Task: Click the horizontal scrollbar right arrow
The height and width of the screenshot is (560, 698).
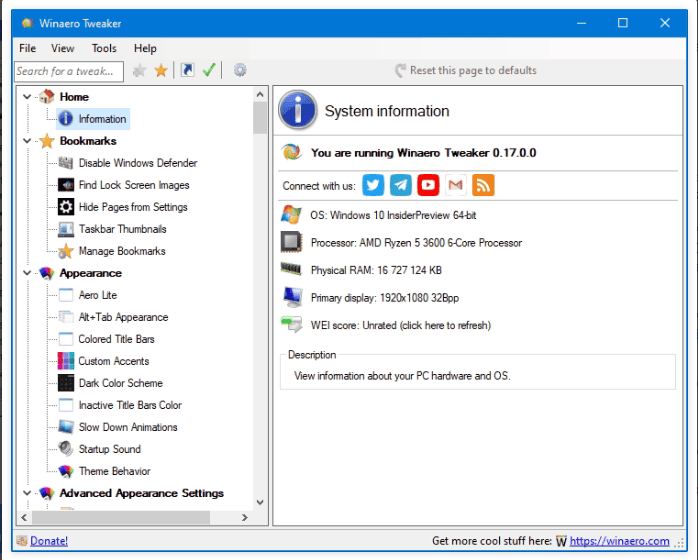Action: click(244, 517)
